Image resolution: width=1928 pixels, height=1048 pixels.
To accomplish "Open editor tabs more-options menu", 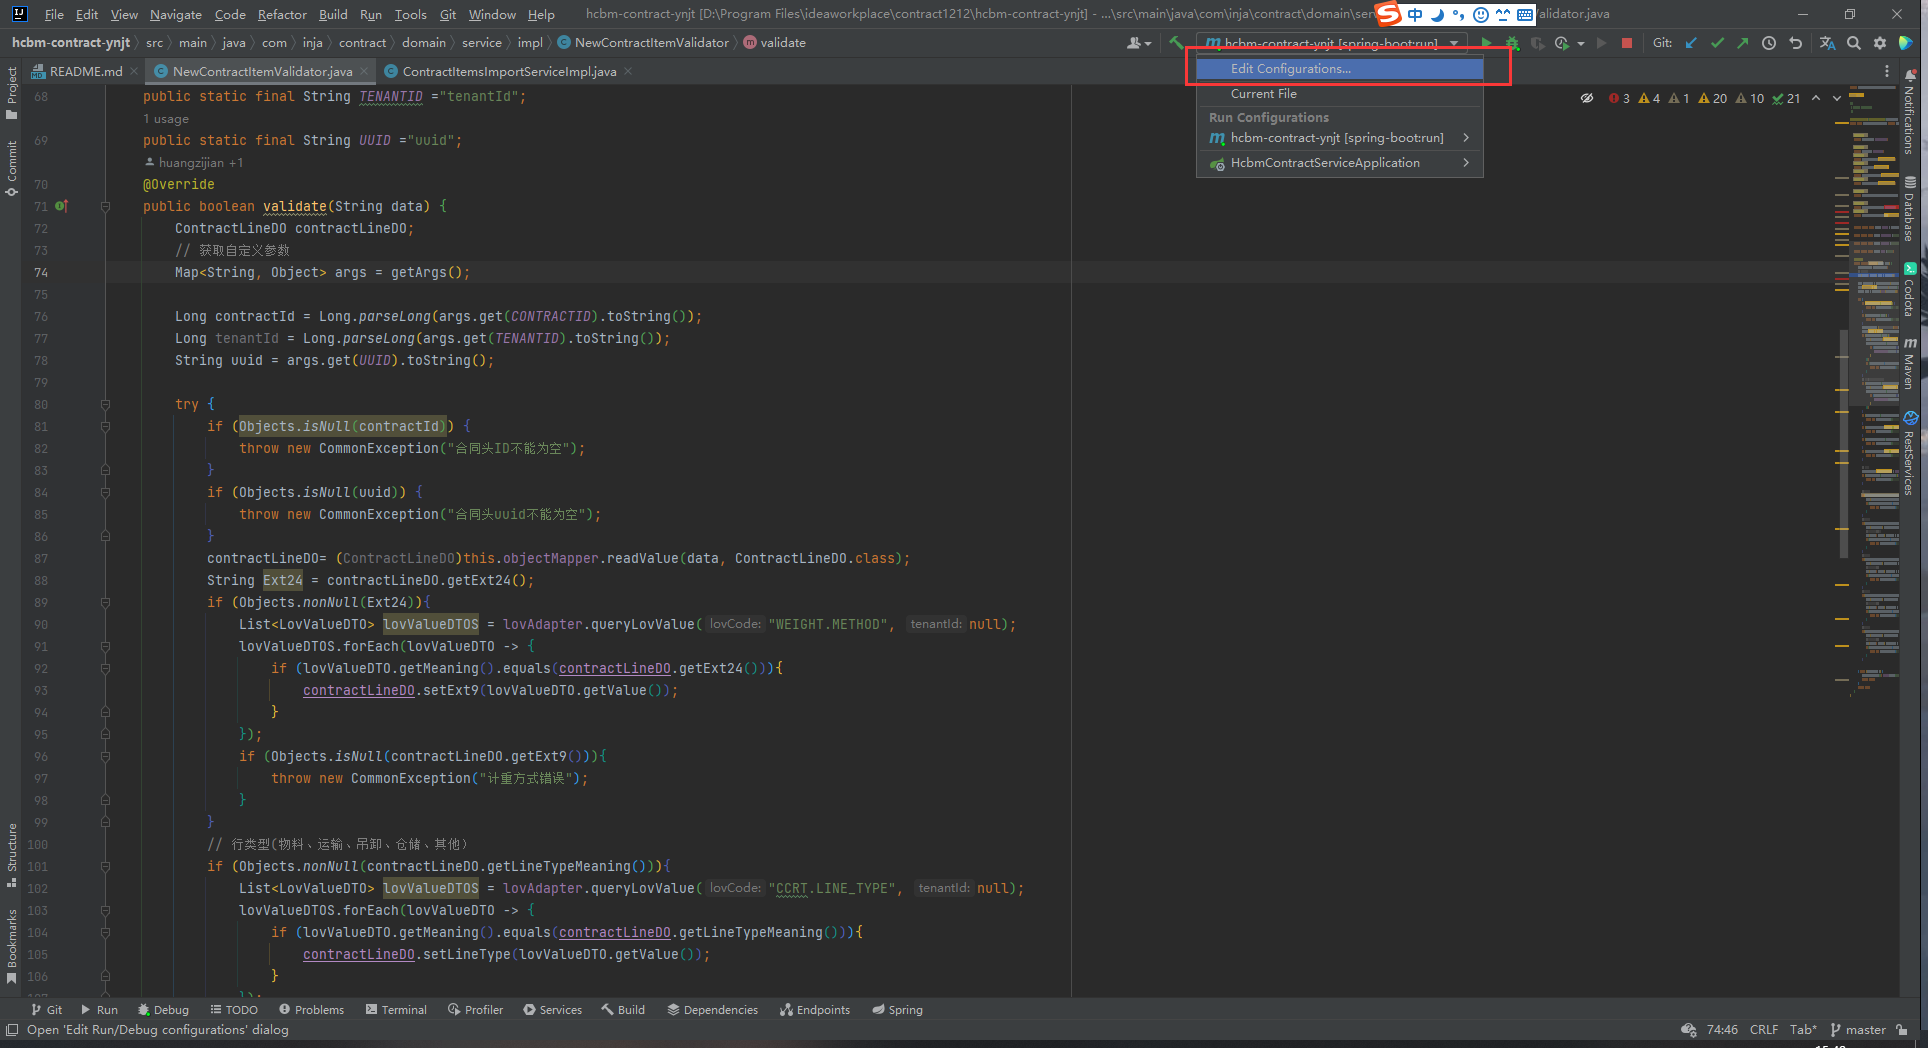I will click(1887, 71).
